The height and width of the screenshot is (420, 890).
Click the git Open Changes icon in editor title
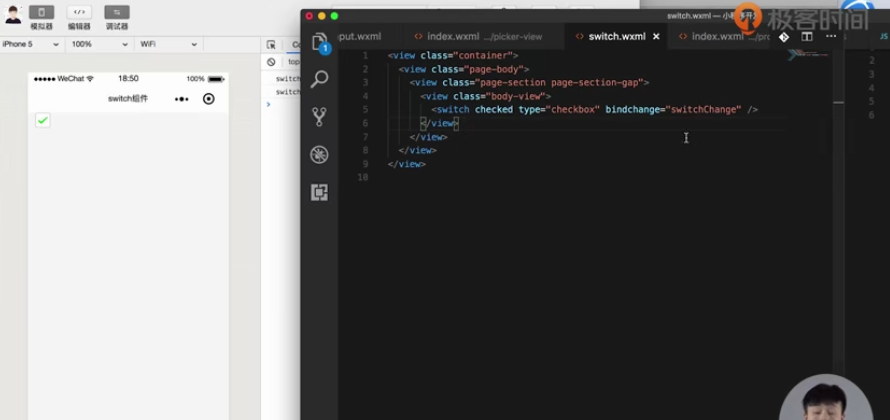pos(783,37)
